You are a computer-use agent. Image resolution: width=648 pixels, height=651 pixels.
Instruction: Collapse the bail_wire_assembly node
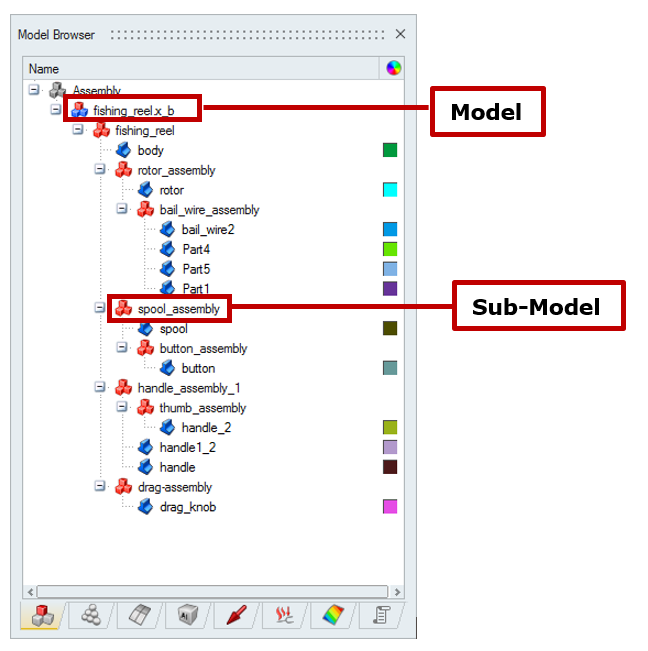122,210
